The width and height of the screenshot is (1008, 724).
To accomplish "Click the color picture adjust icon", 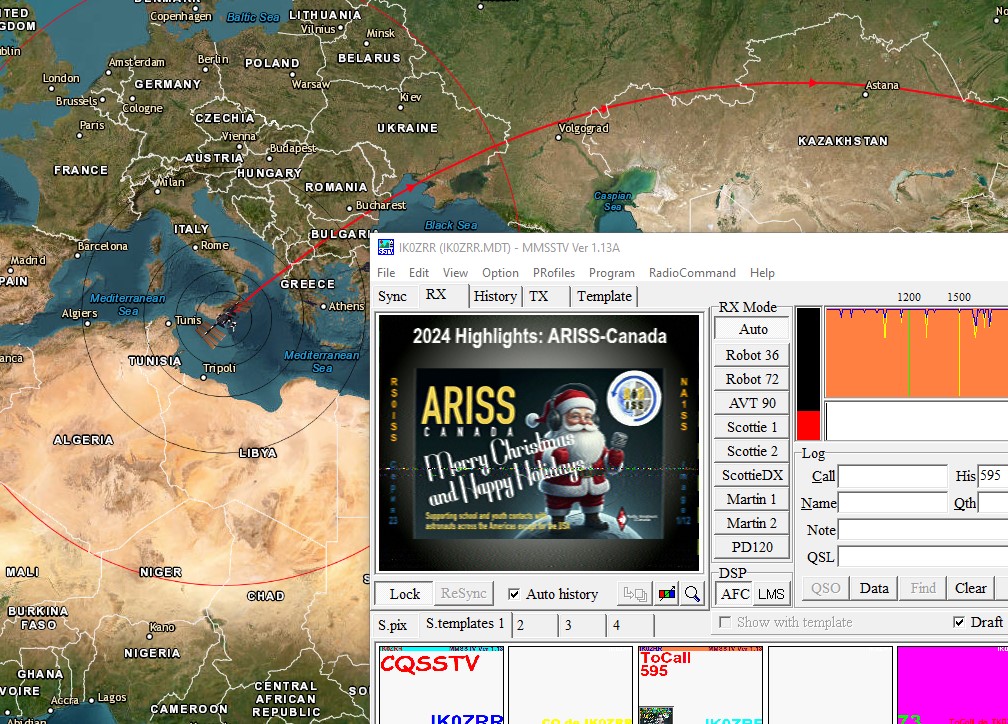I will (x=667, y=593).
